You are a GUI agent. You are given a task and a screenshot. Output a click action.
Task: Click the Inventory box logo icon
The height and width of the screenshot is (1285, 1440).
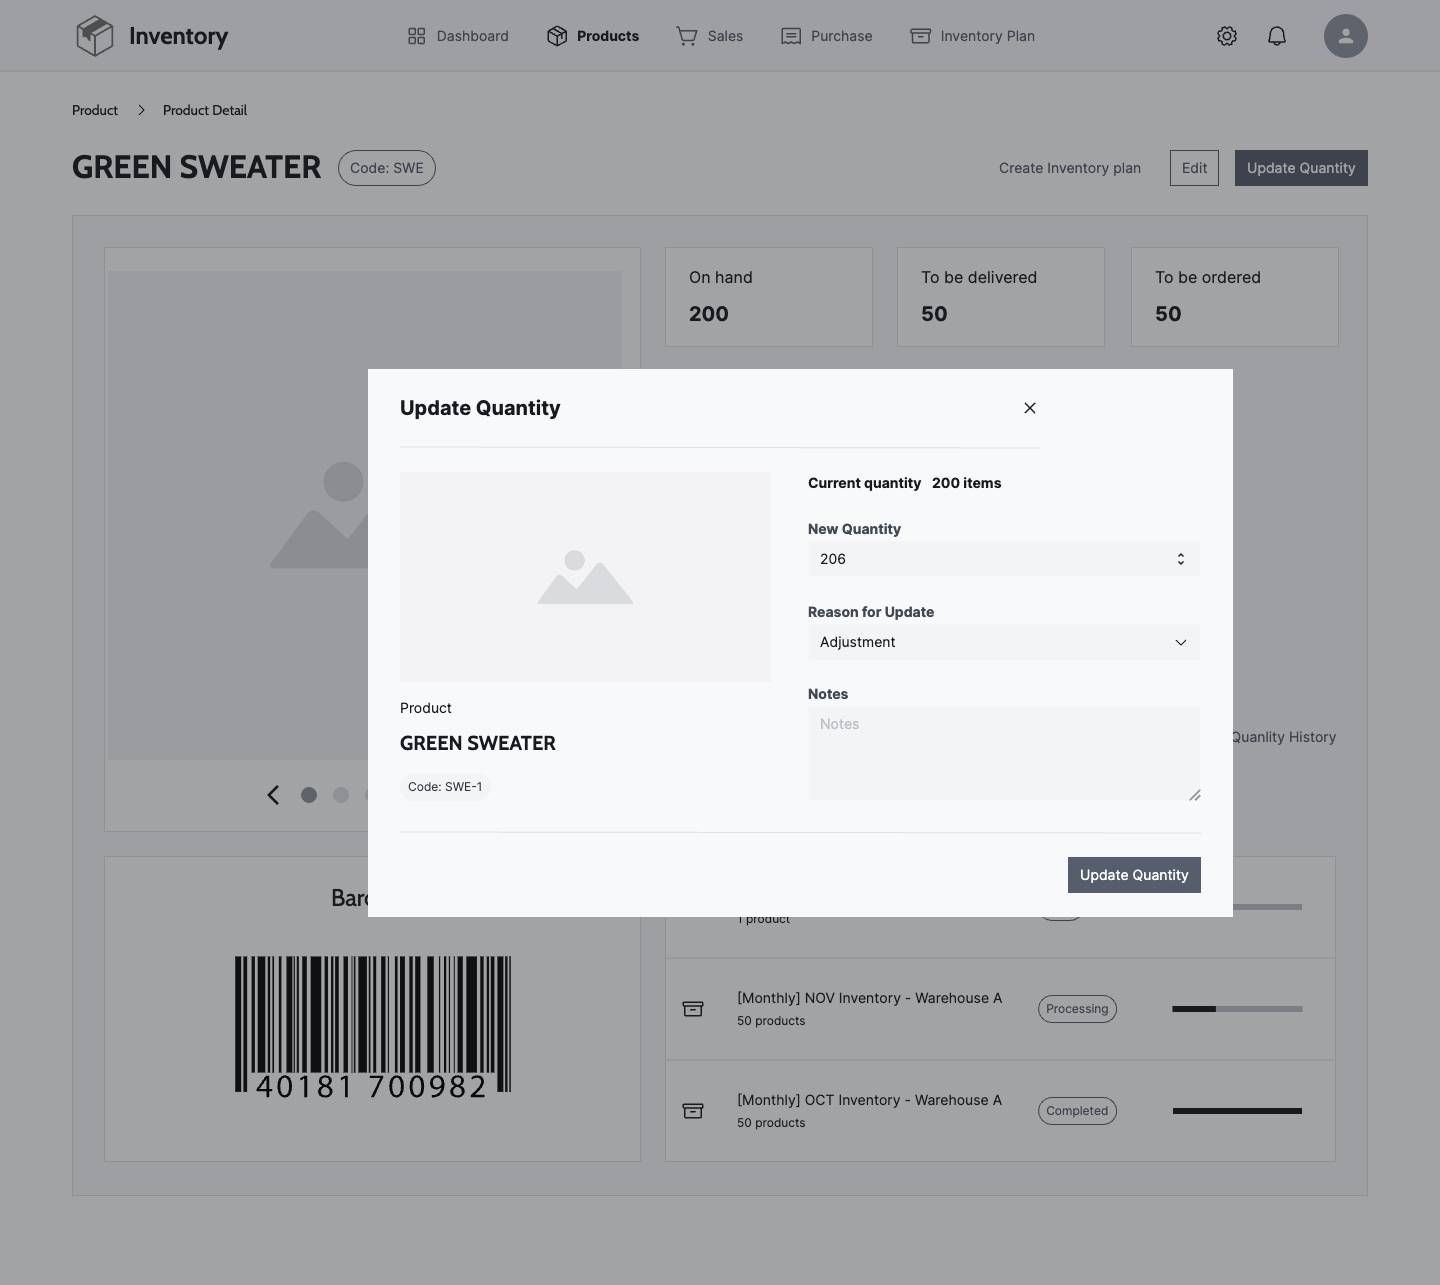pos(95,36)
